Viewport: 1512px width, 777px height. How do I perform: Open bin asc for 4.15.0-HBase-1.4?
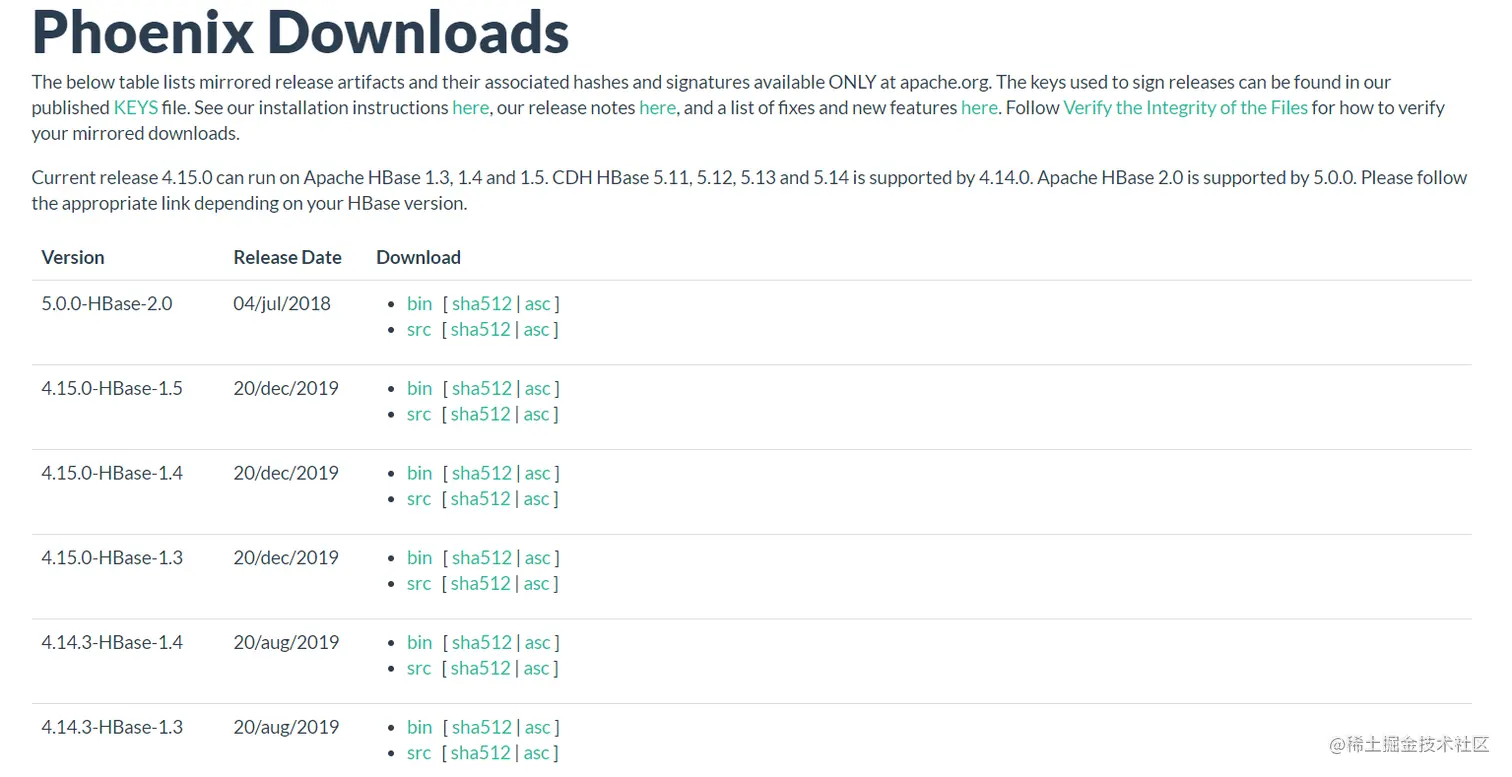(537, 473)
